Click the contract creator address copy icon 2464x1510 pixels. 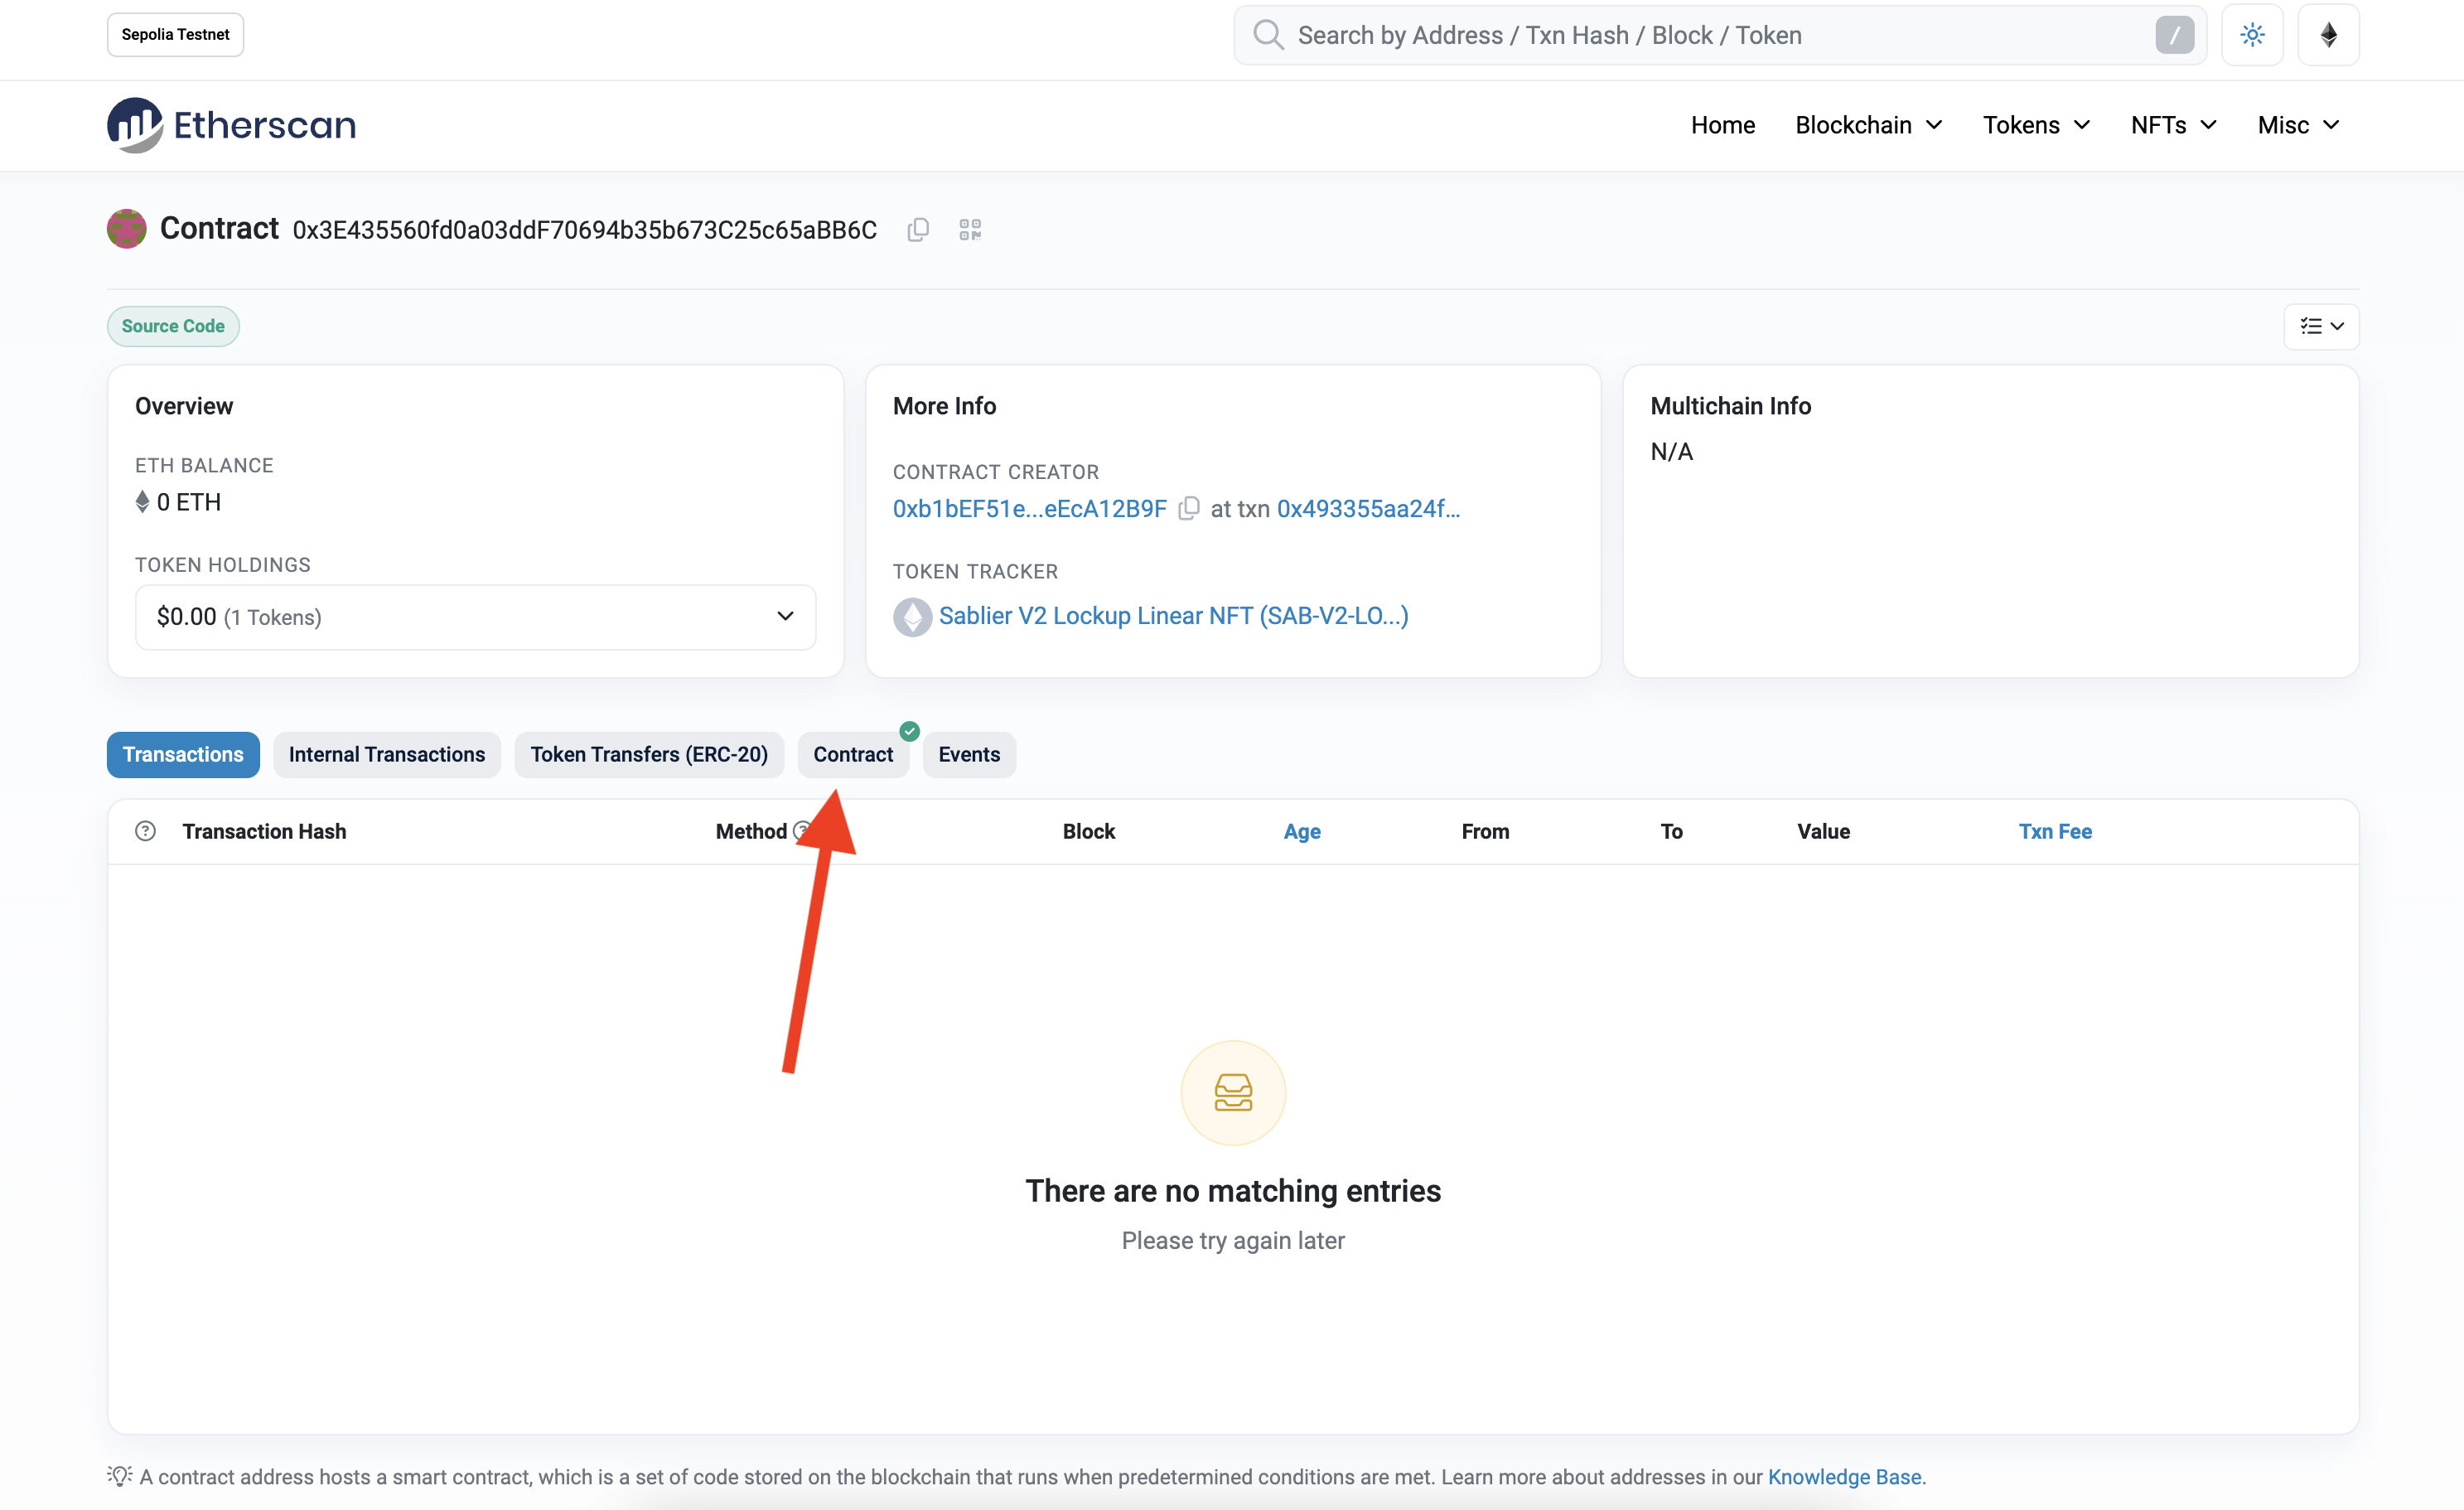[x=1190, y=509]
